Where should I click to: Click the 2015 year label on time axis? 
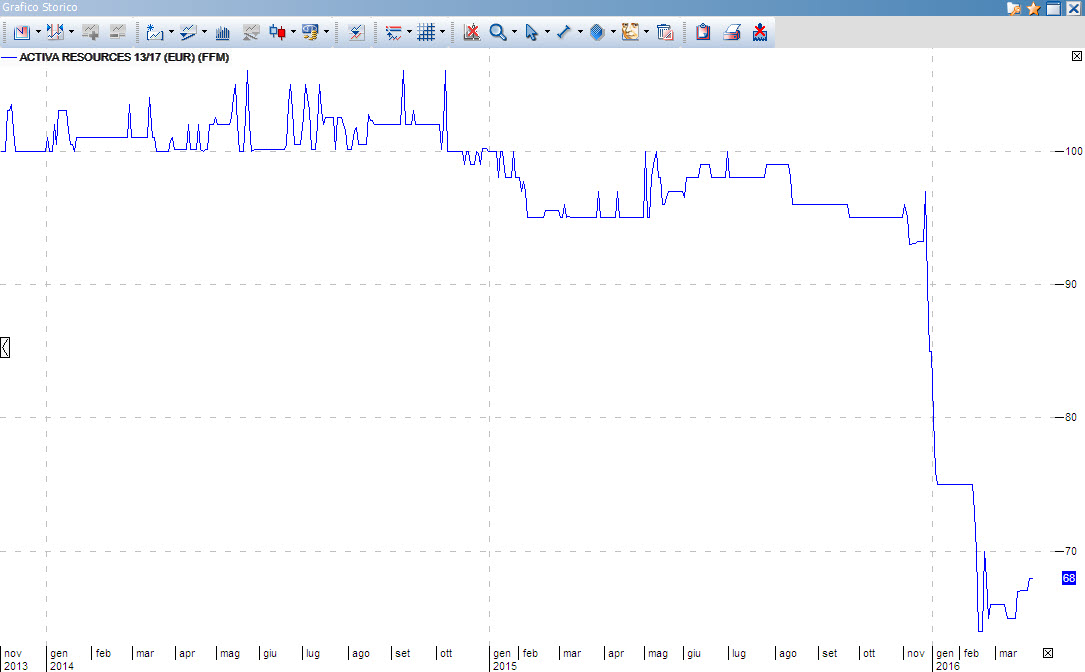click(x=504, y=666)
